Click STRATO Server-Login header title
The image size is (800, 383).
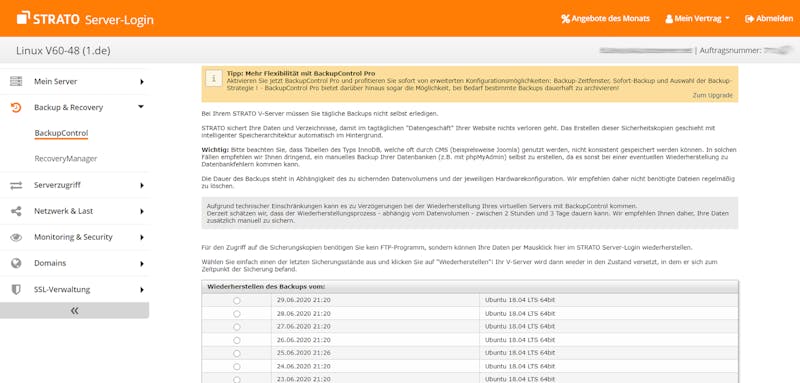pos(93,19)
